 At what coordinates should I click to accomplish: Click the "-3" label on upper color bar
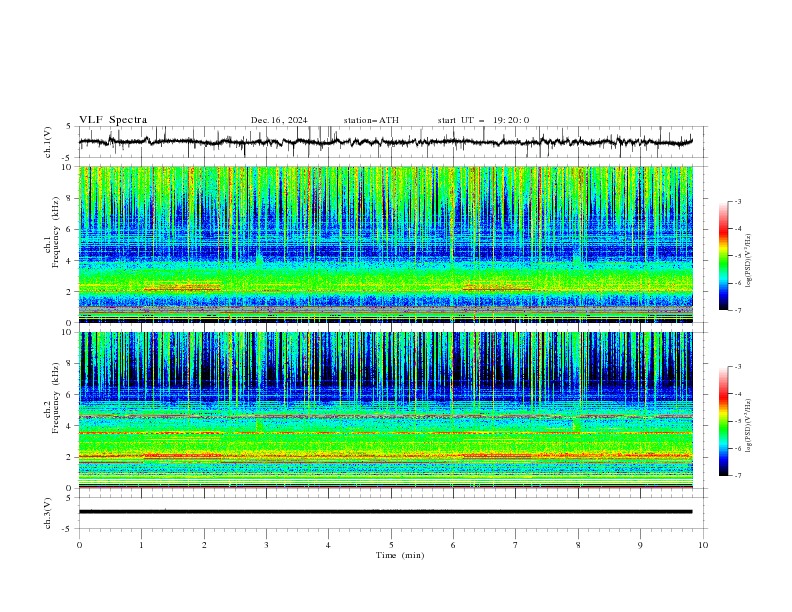[x=738, y=201]
